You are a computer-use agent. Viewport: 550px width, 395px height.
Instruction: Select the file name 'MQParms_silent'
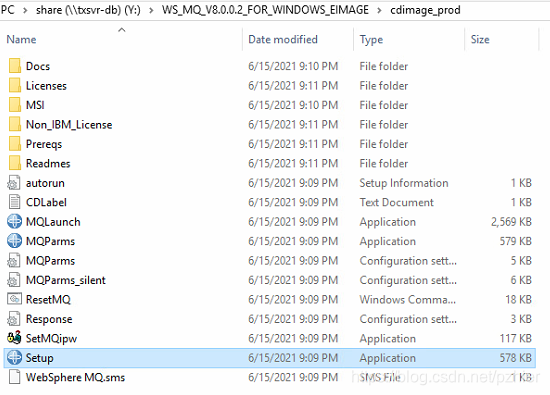coord(66,280)
